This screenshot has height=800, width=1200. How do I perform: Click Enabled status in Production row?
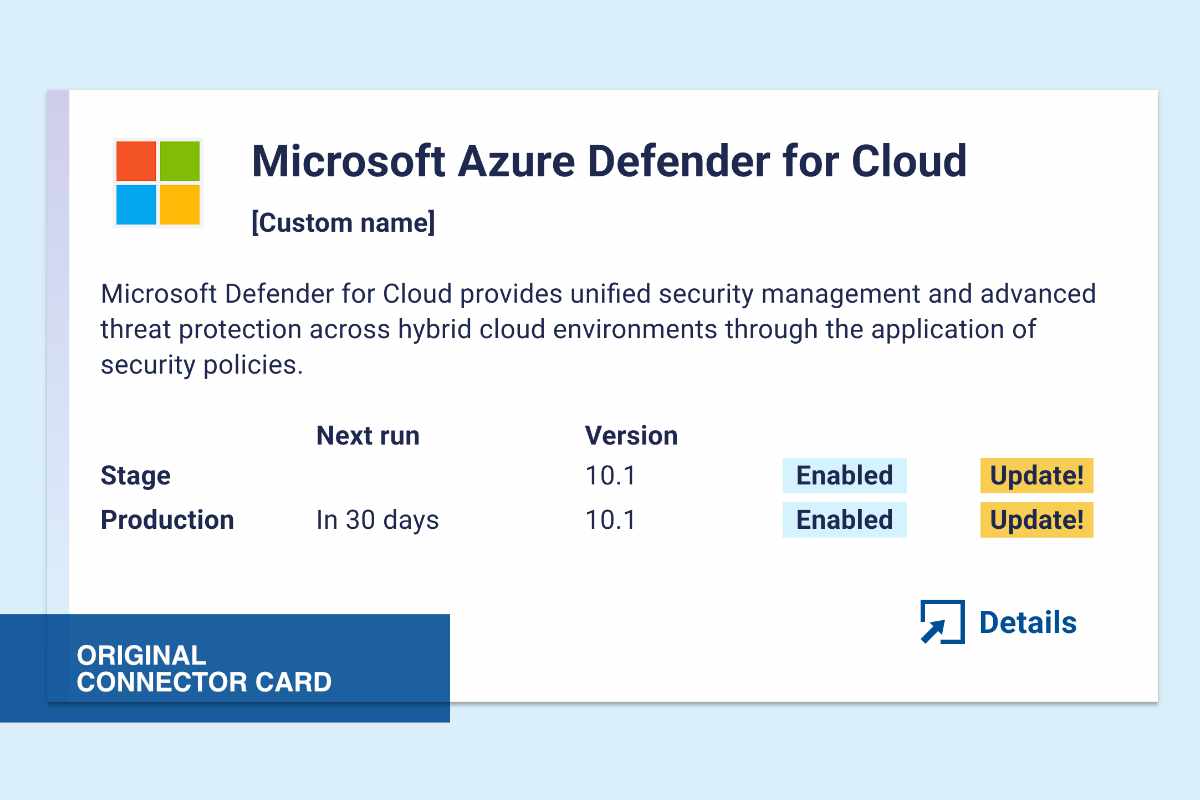[x=844, y=520]
